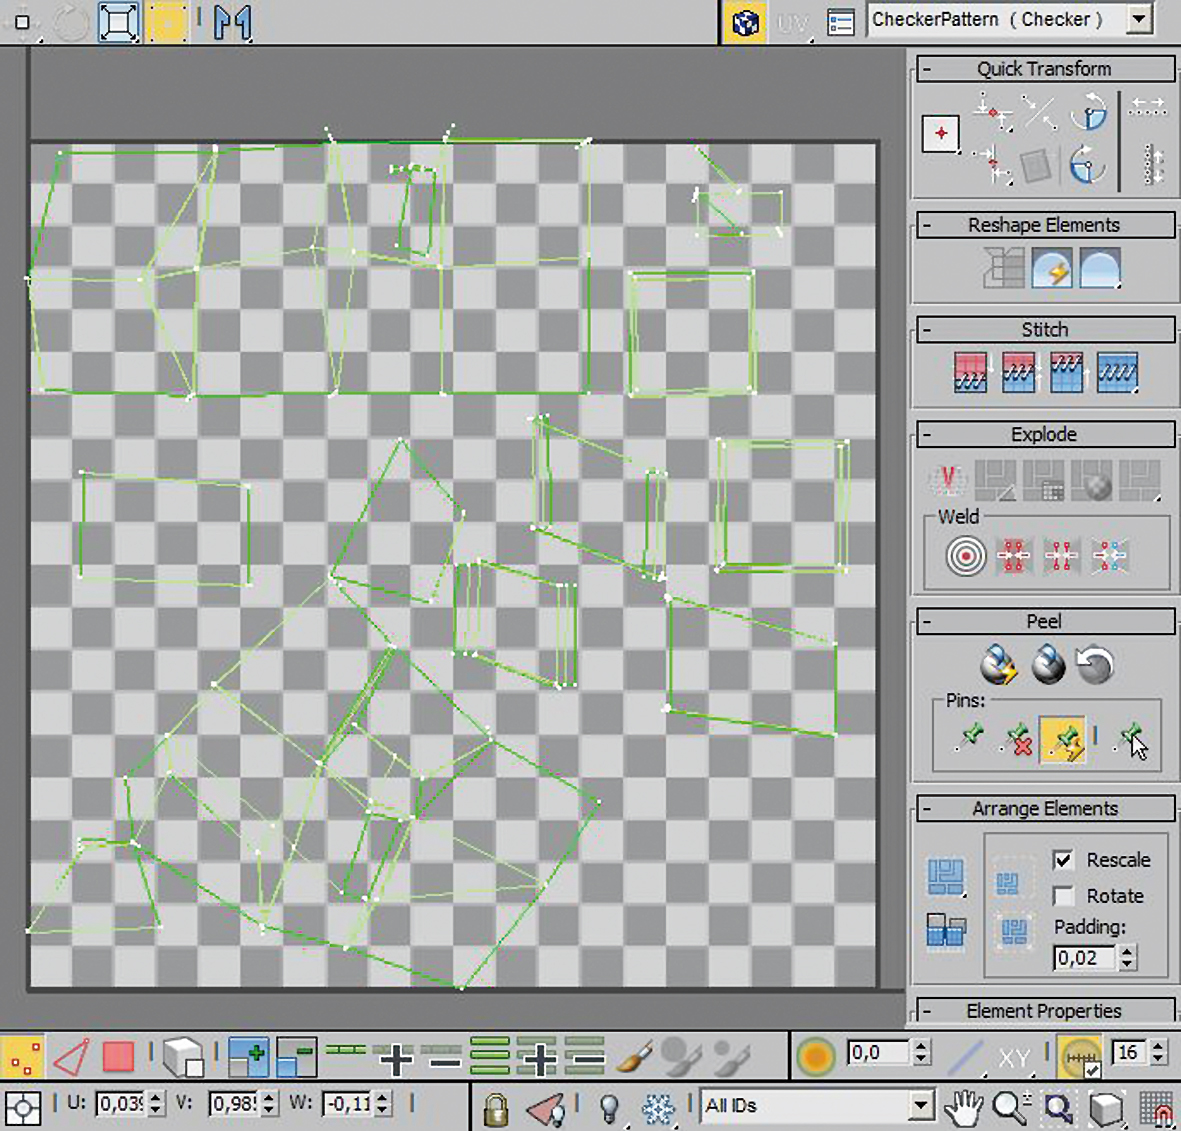Click the U coordinate input field
This screenshot has width=1181, height=1131.
(119, 1105)
